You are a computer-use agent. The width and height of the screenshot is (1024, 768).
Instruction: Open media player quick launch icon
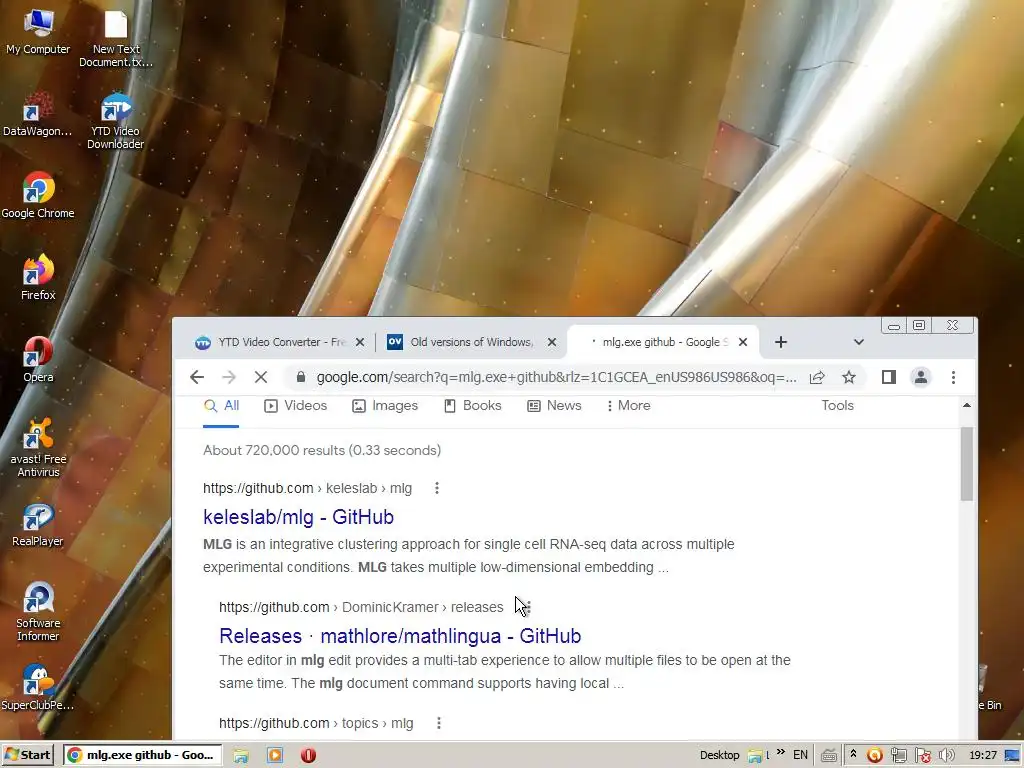click(275, 755)
